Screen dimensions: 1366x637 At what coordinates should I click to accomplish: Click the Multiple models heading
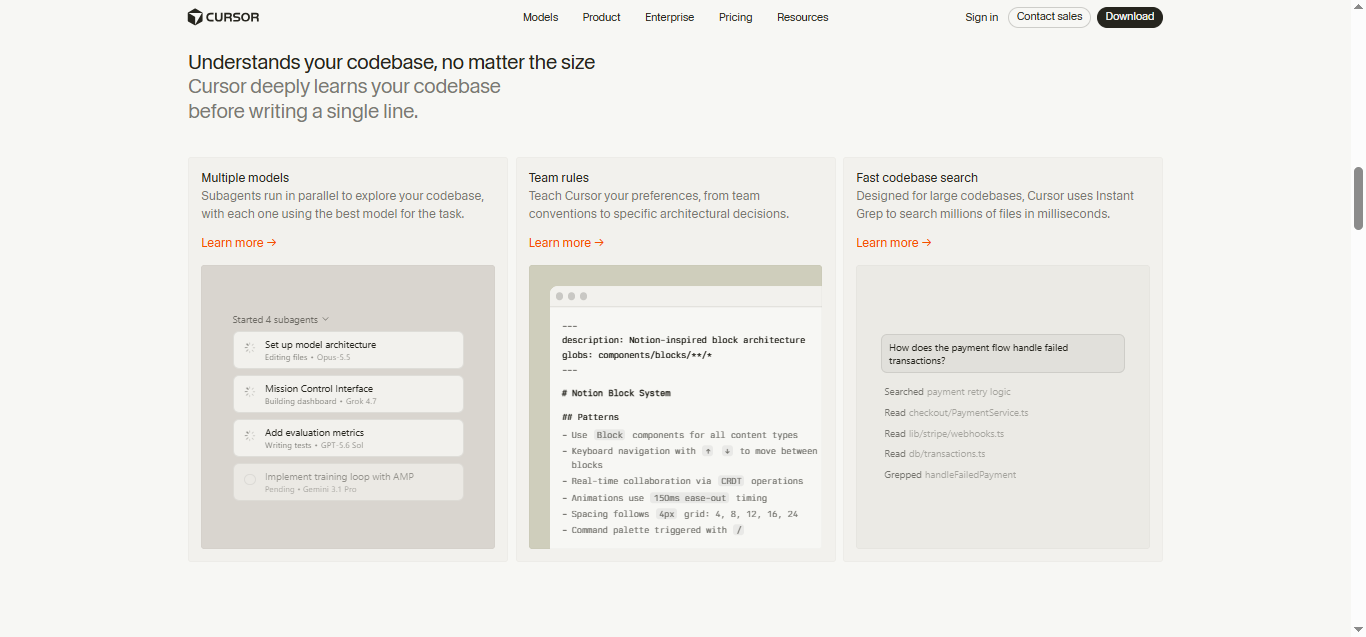245,178
